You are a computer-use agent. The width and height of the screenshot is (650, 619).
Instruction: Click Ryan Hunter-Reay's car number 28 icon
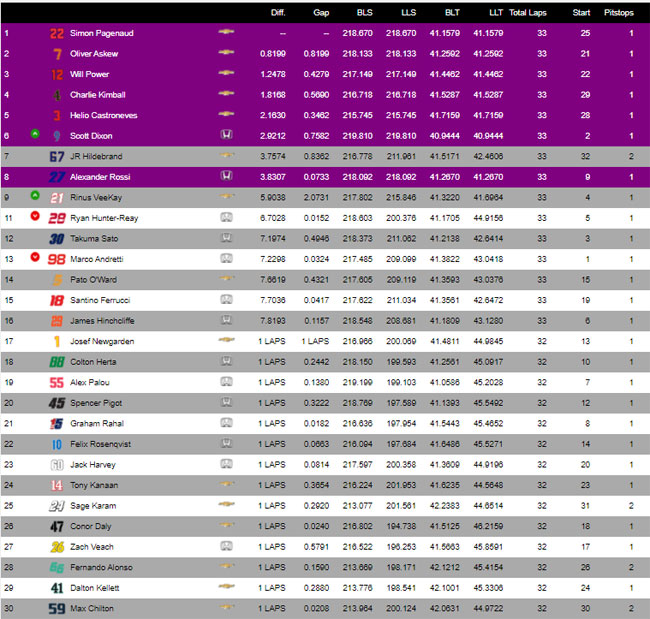pyautogui.click(x=57, y=218)
